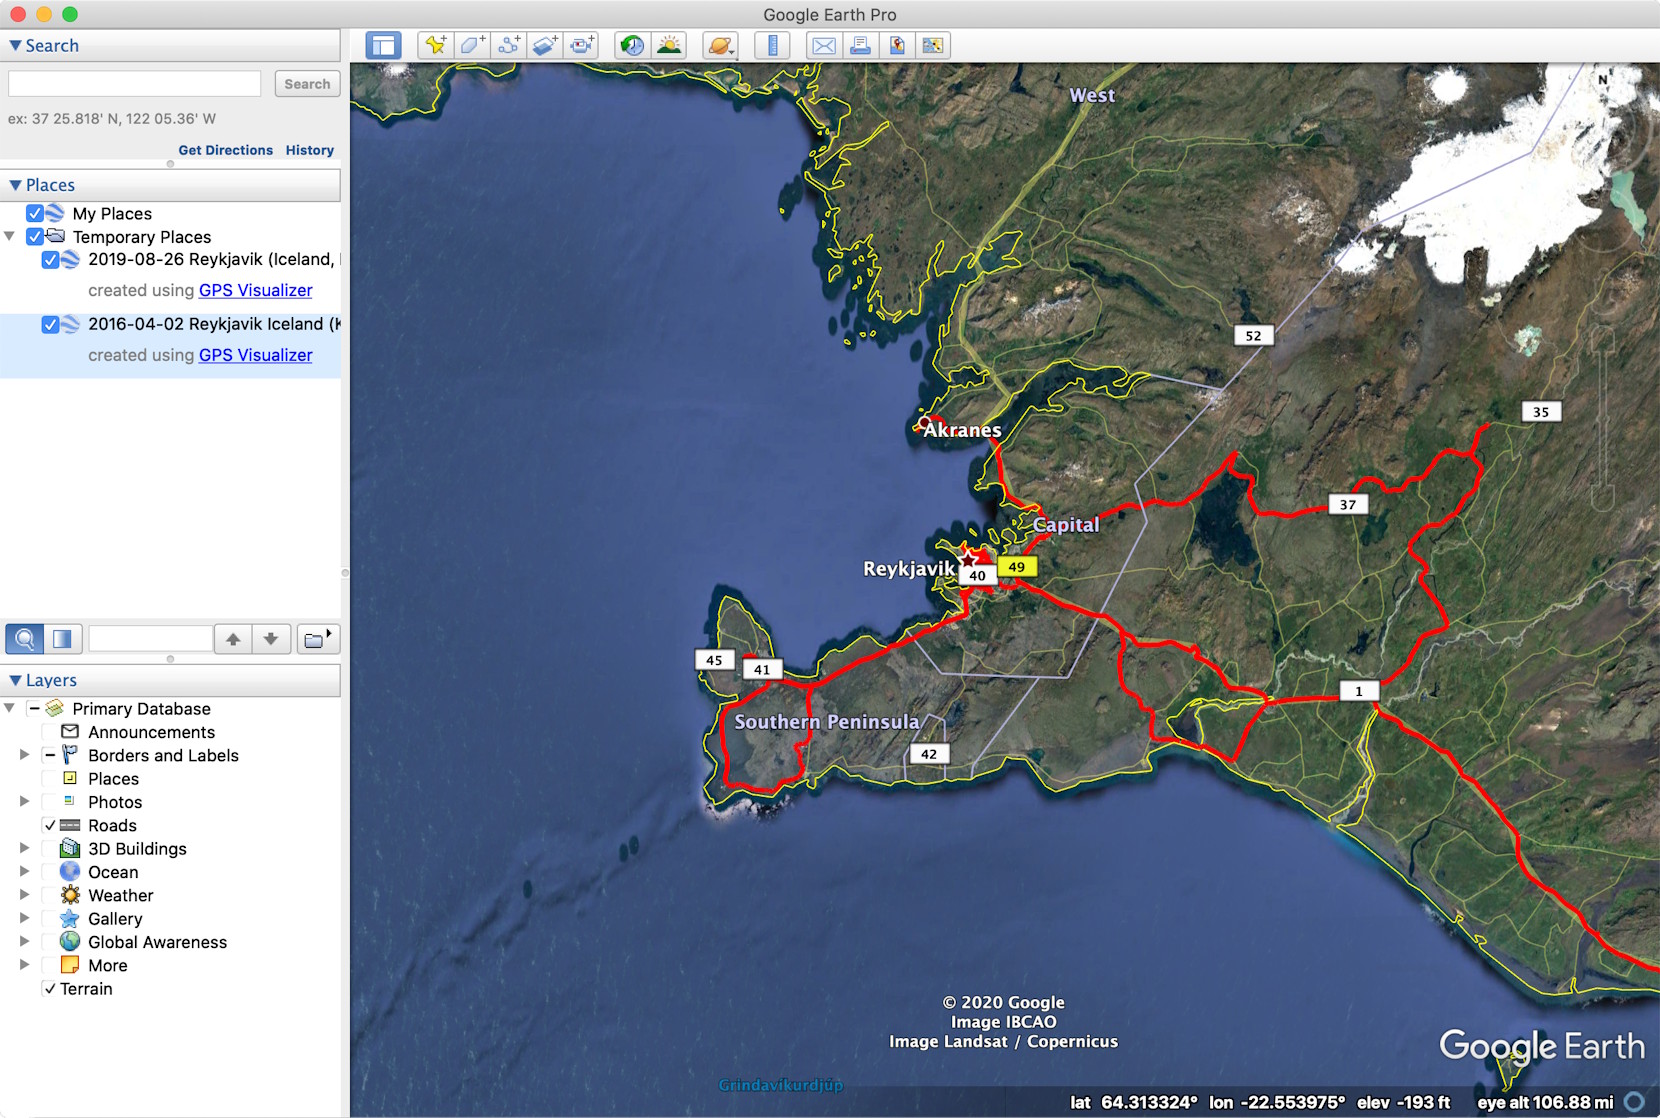Move selected place down arrow

pyautogui.click(x=271, y=638)
